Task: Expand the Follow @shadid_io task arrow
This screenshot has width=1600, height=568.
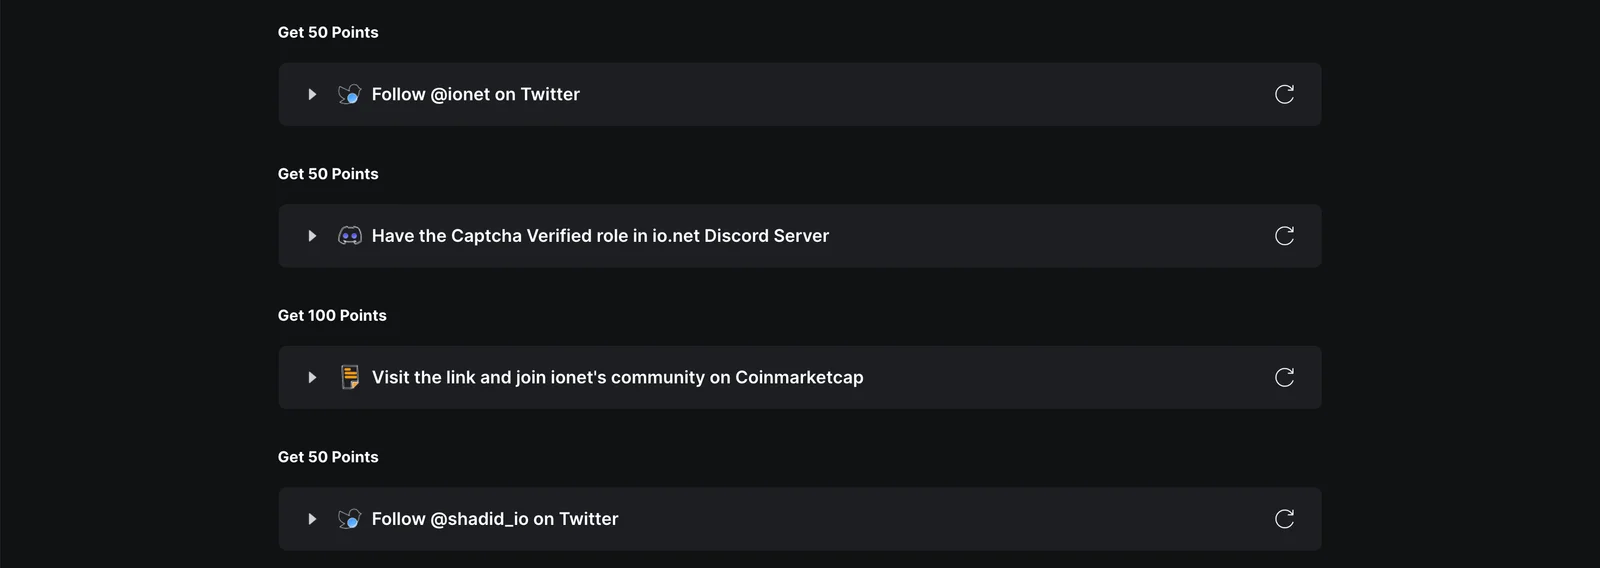Action: [x=312, y=519]
